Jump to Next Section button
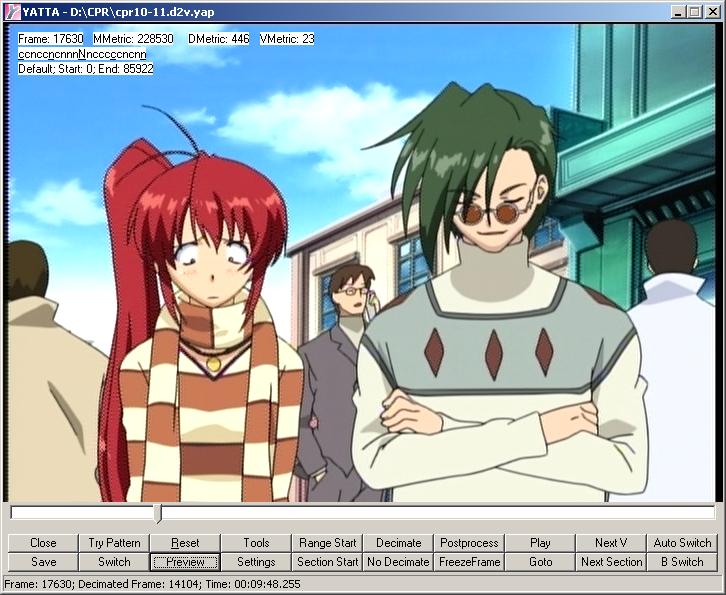The image size is (726, 595). coord(611,562)
